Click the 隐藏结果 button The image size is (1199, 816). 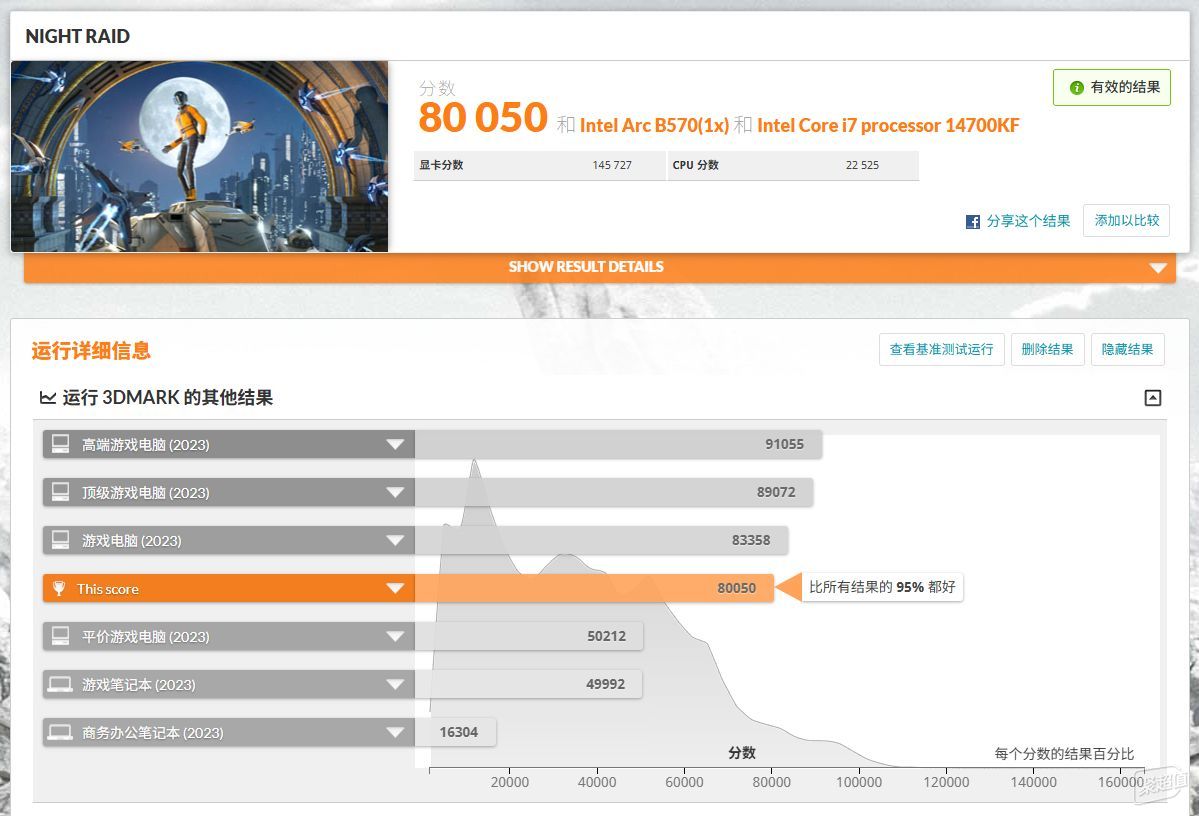coord(1127,349)
